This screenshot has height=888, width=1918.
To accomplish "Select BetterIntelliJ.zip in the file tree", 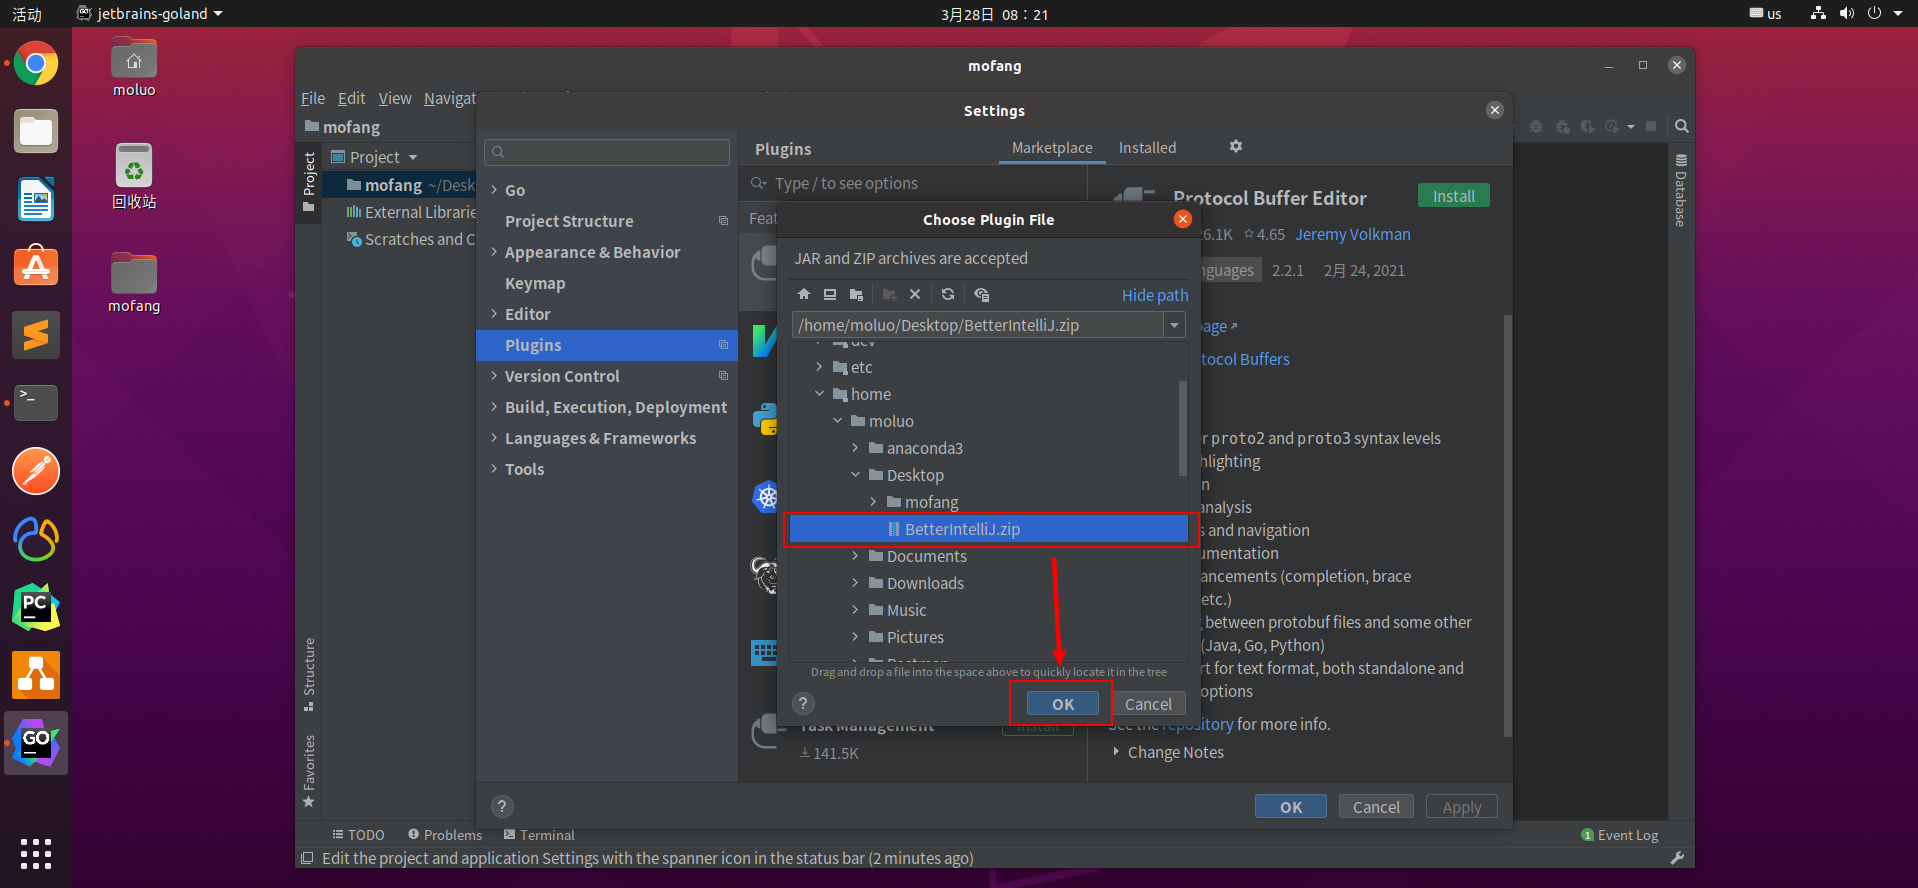I will 989,529.
